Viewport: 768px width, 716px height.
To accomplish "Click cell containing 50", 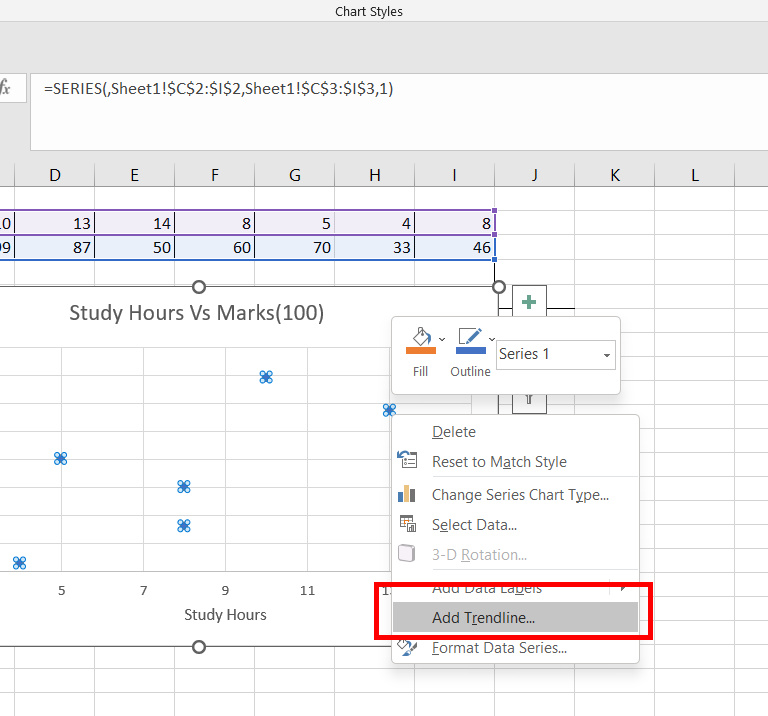I will [x=135, y=247].
